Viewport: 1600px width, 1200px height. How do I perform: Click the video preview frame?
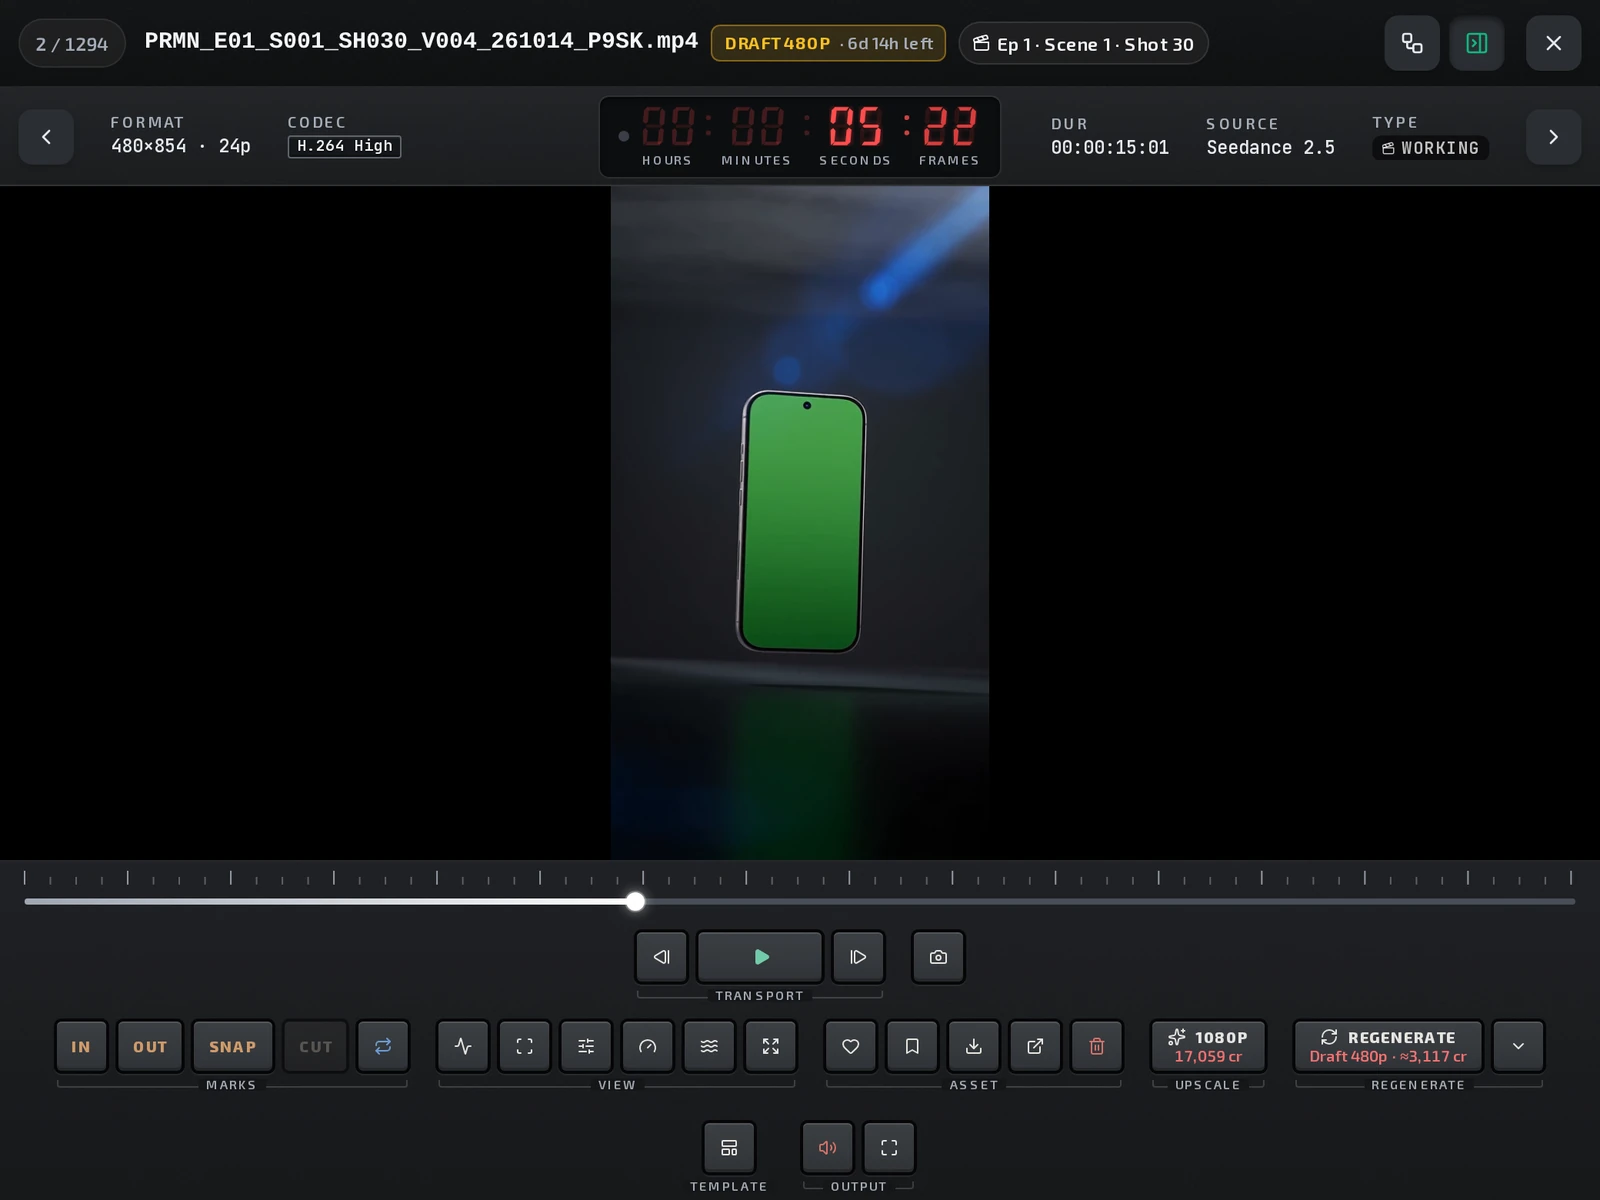pos(800,522)
